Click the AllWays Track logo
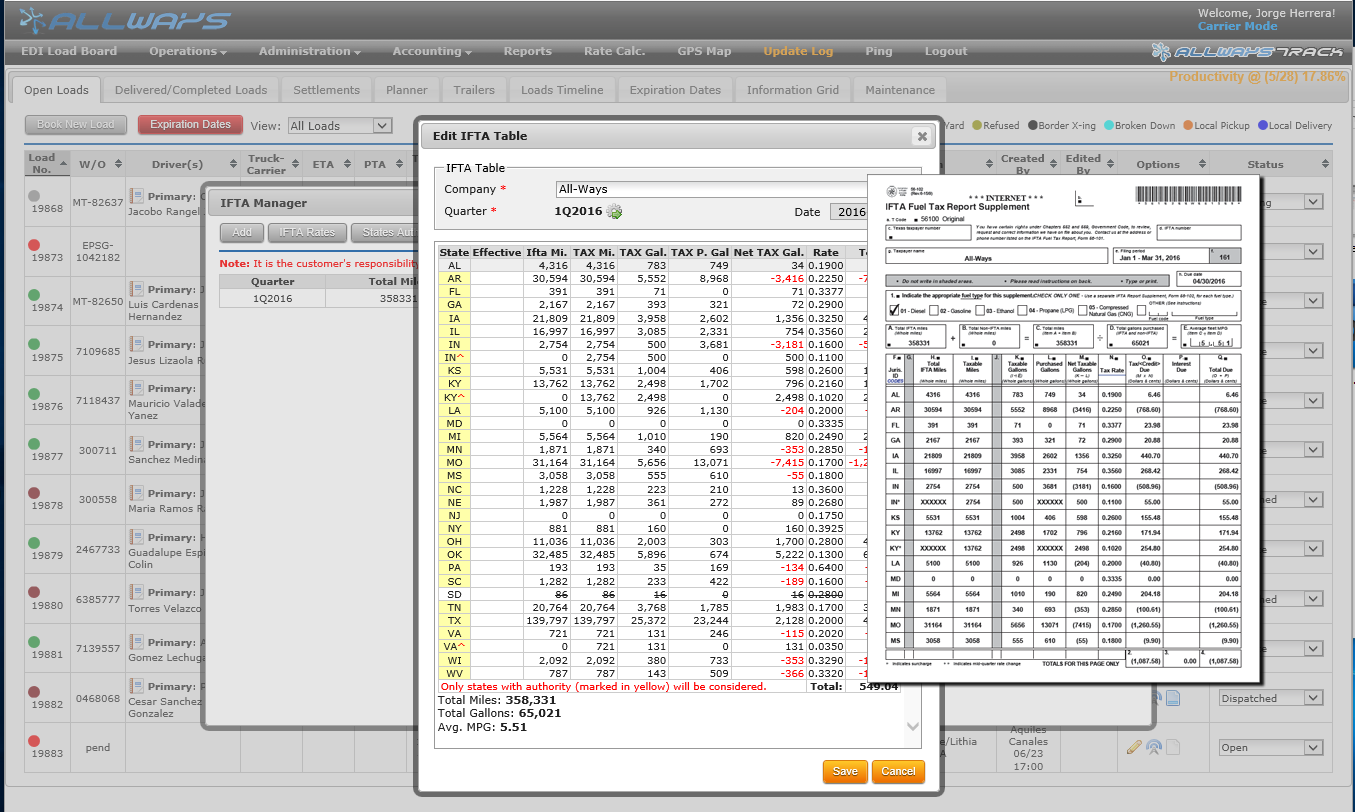Viewport: 1355px width, 812px height. tap(1246, 52)
